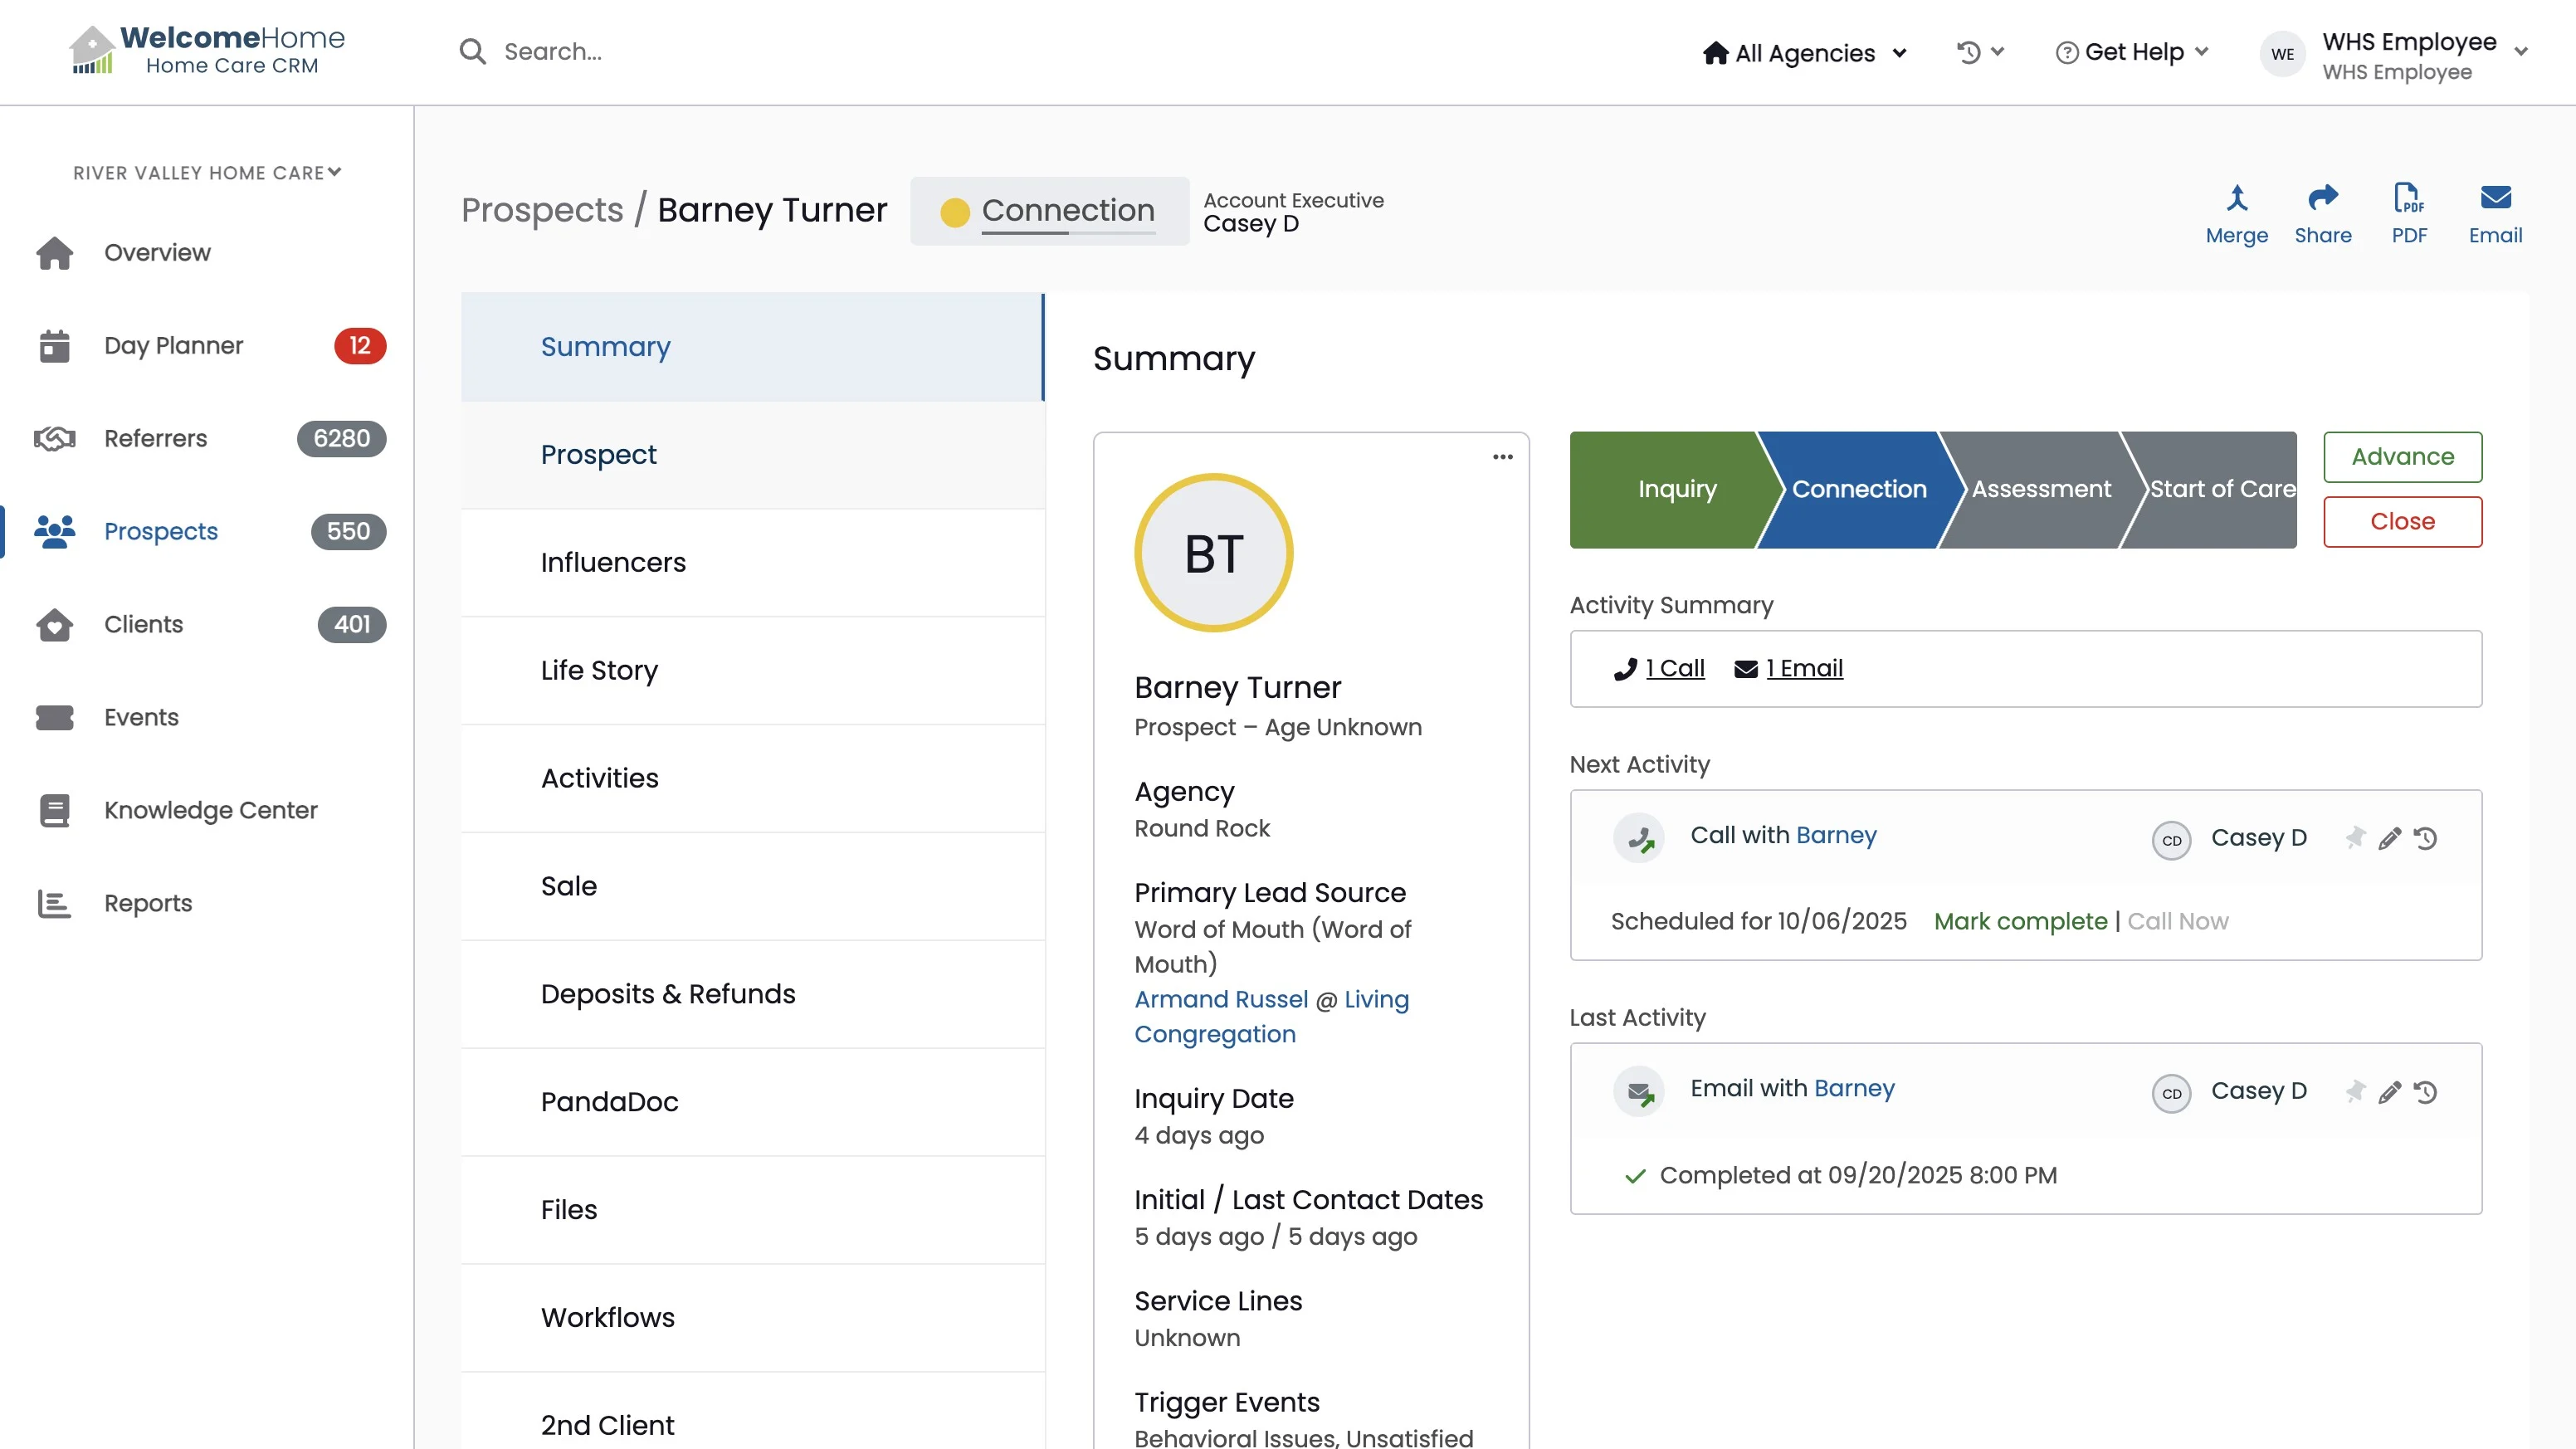This screenshot has height=1449, width=2576.
Task: Open the three-dot menu on profile card
Action: pos(1502,457)
